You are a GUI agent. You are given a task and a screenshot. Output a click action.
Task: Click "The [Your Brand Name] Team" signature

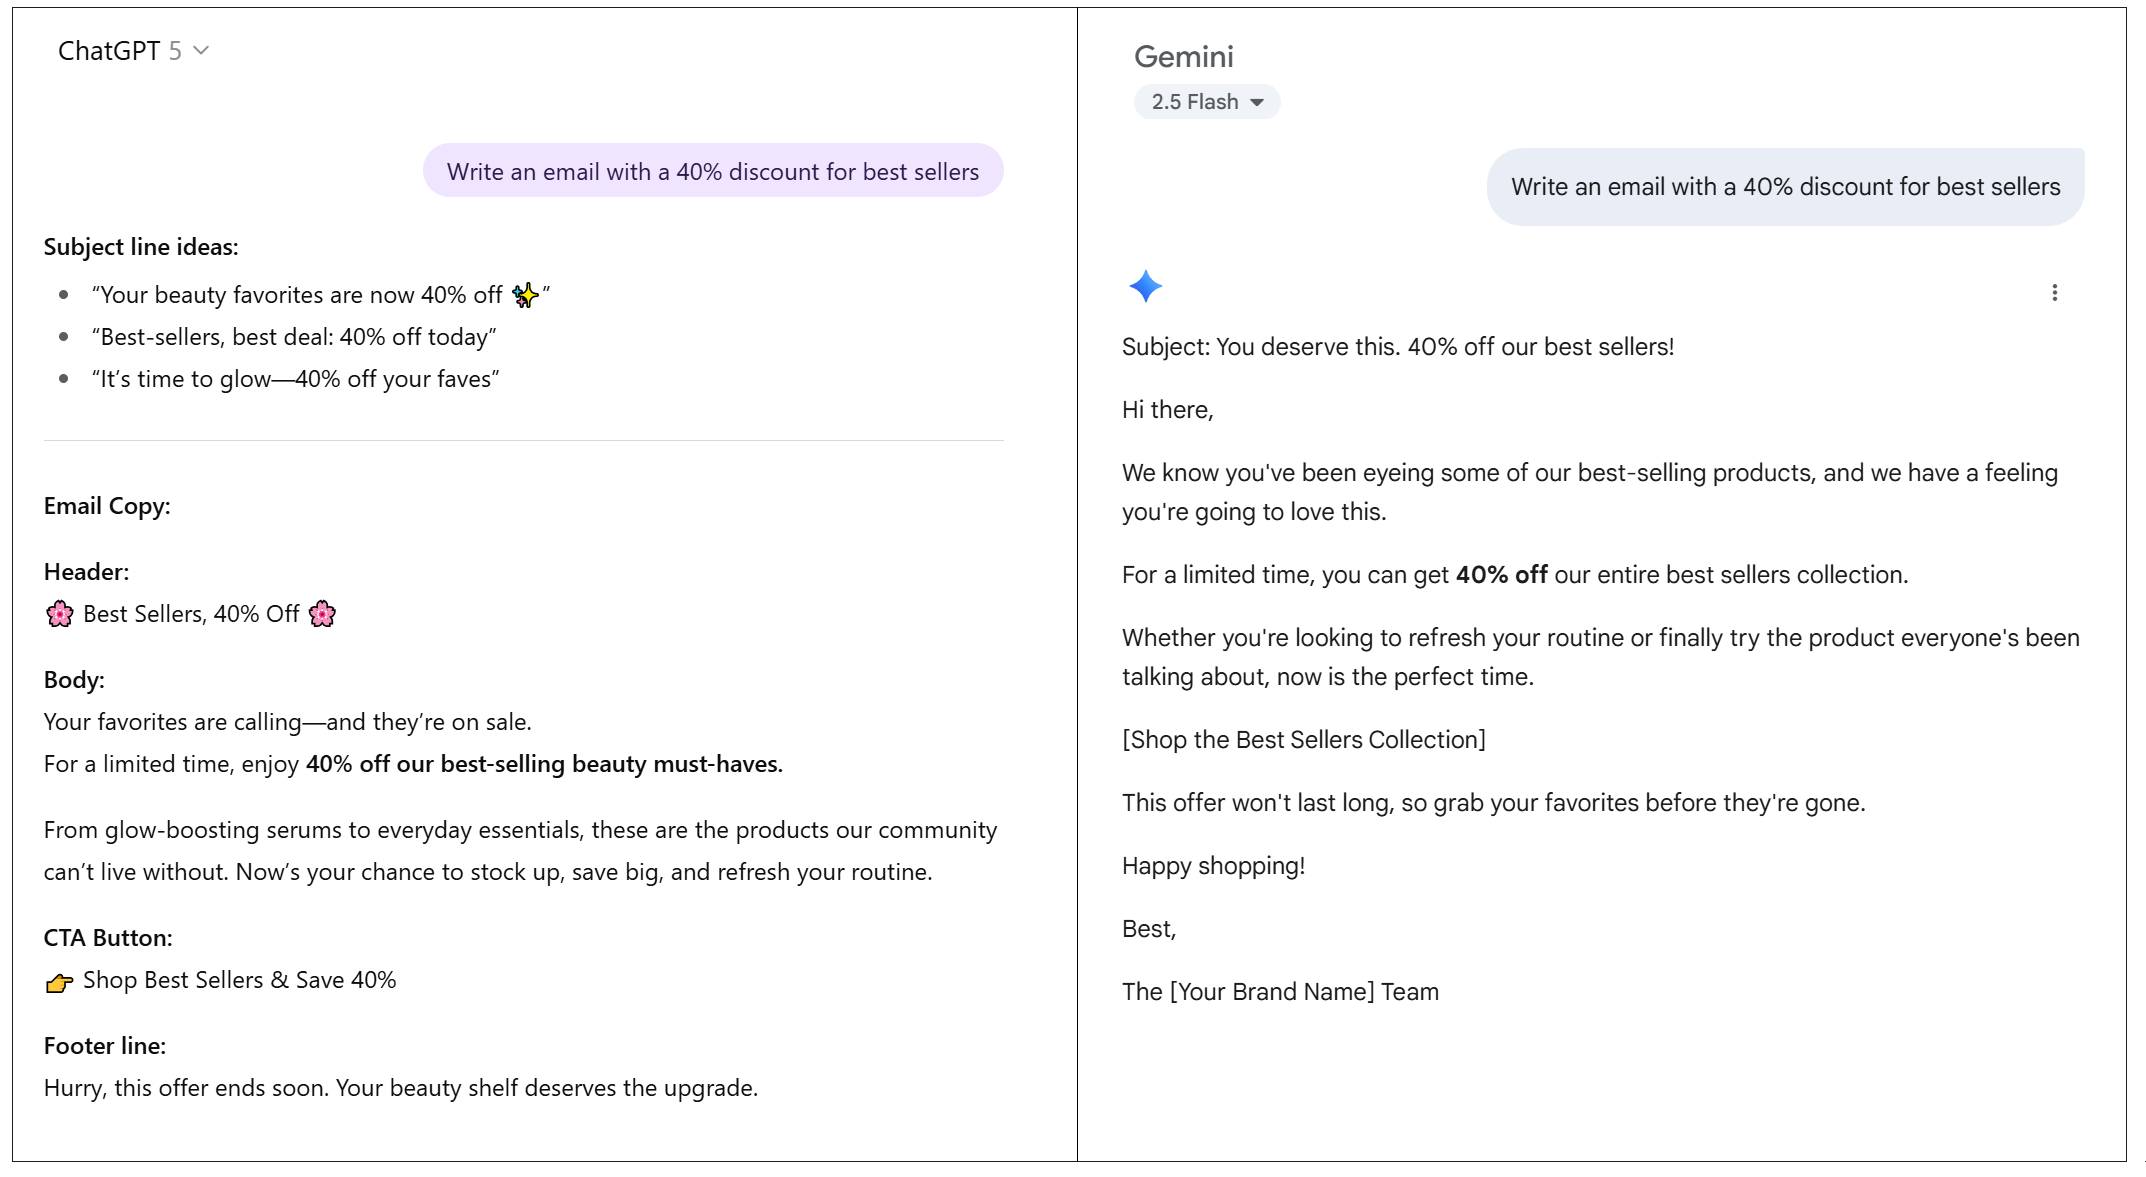click(1280, 992)
